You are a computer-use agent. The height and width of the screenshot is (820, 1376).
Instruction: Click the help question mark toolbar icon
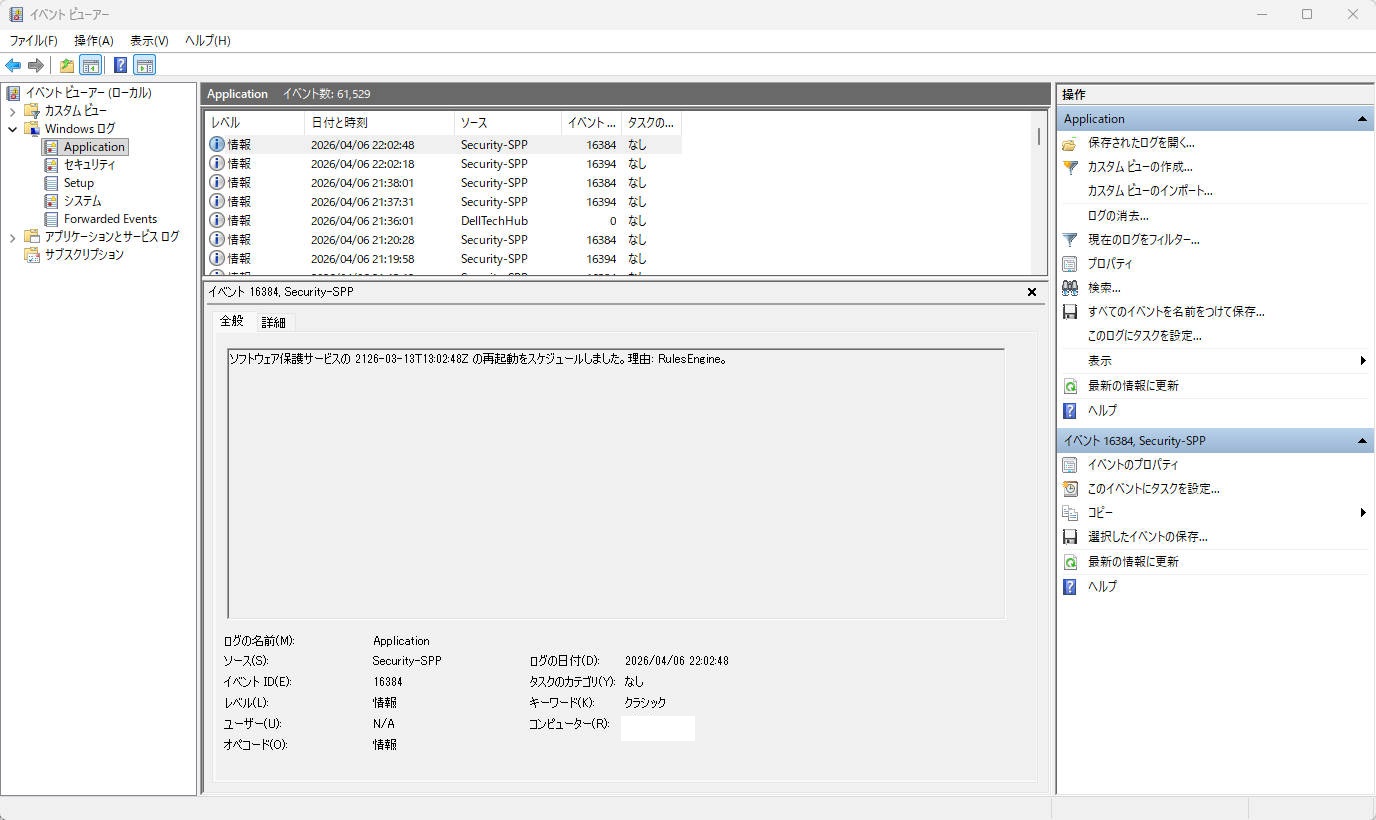point(120,66)
